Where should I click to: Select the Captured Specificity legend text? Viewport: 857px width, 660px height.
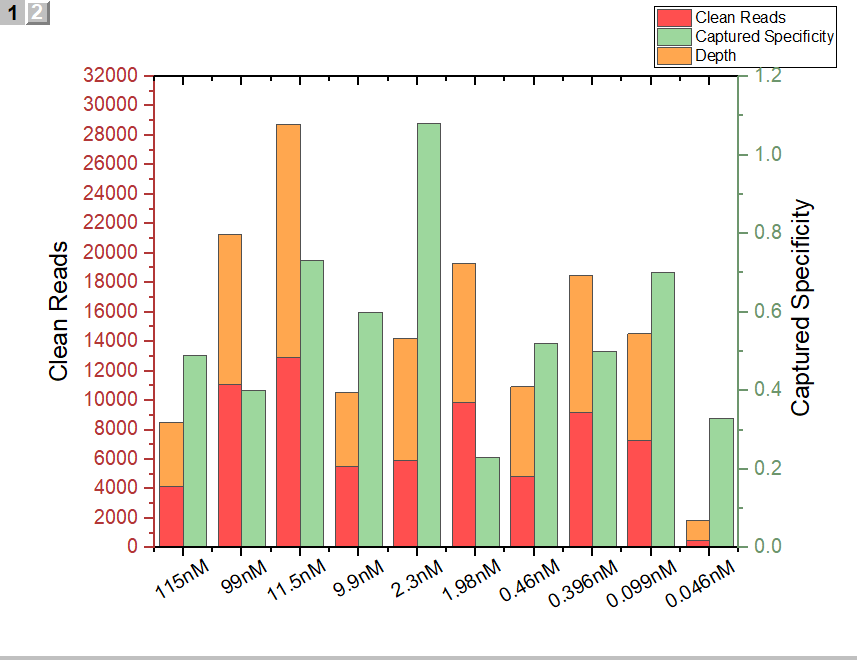click(764, 36)
